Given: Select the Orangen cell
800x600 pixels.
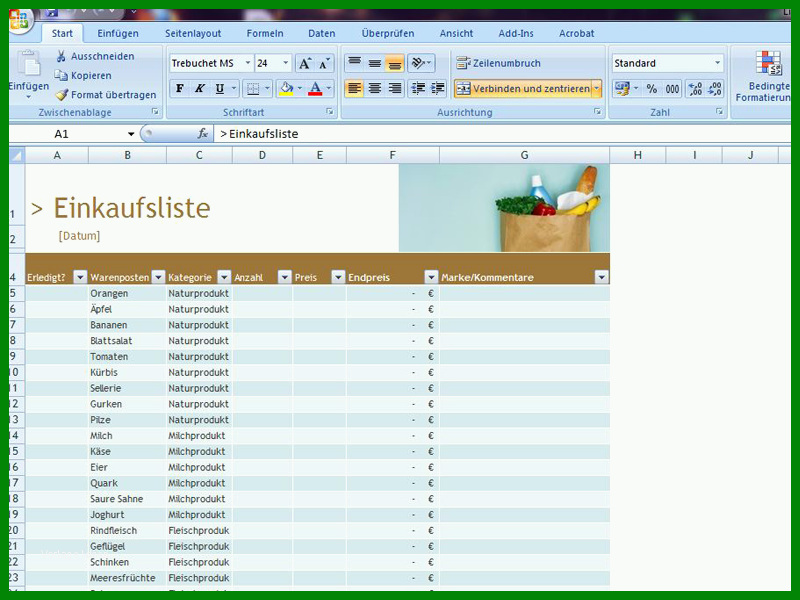Looking at the screenshot, I should [127, 293].
